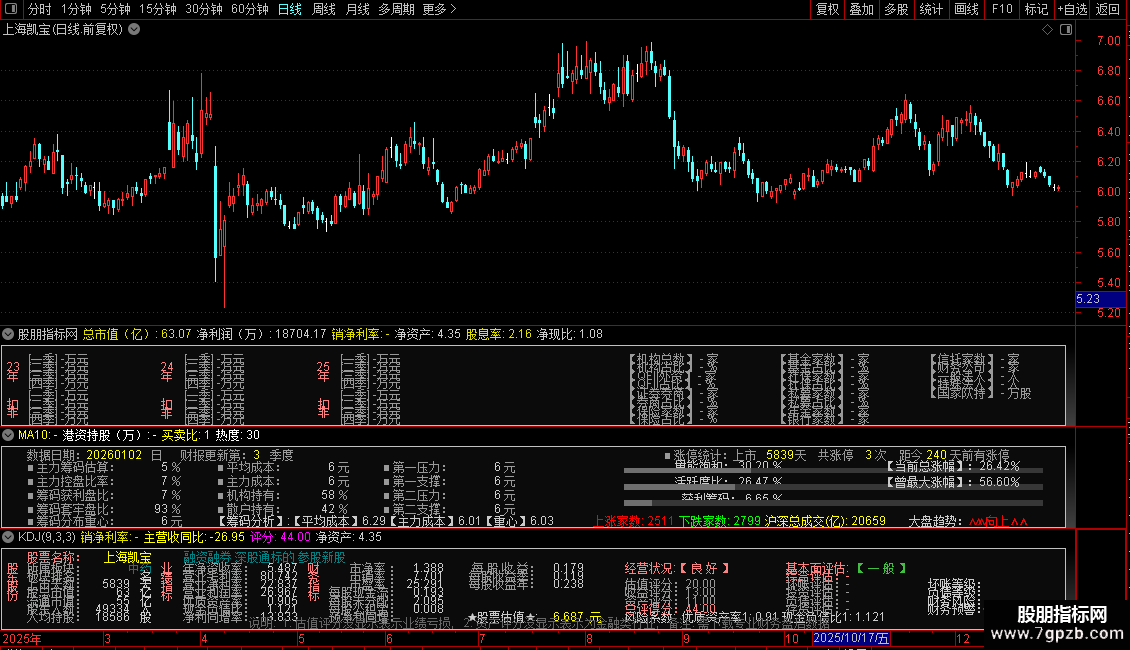The image size is (1130, 650).
Task: Select the 日线 daily chart tab
Action: [x=290, y=9]
